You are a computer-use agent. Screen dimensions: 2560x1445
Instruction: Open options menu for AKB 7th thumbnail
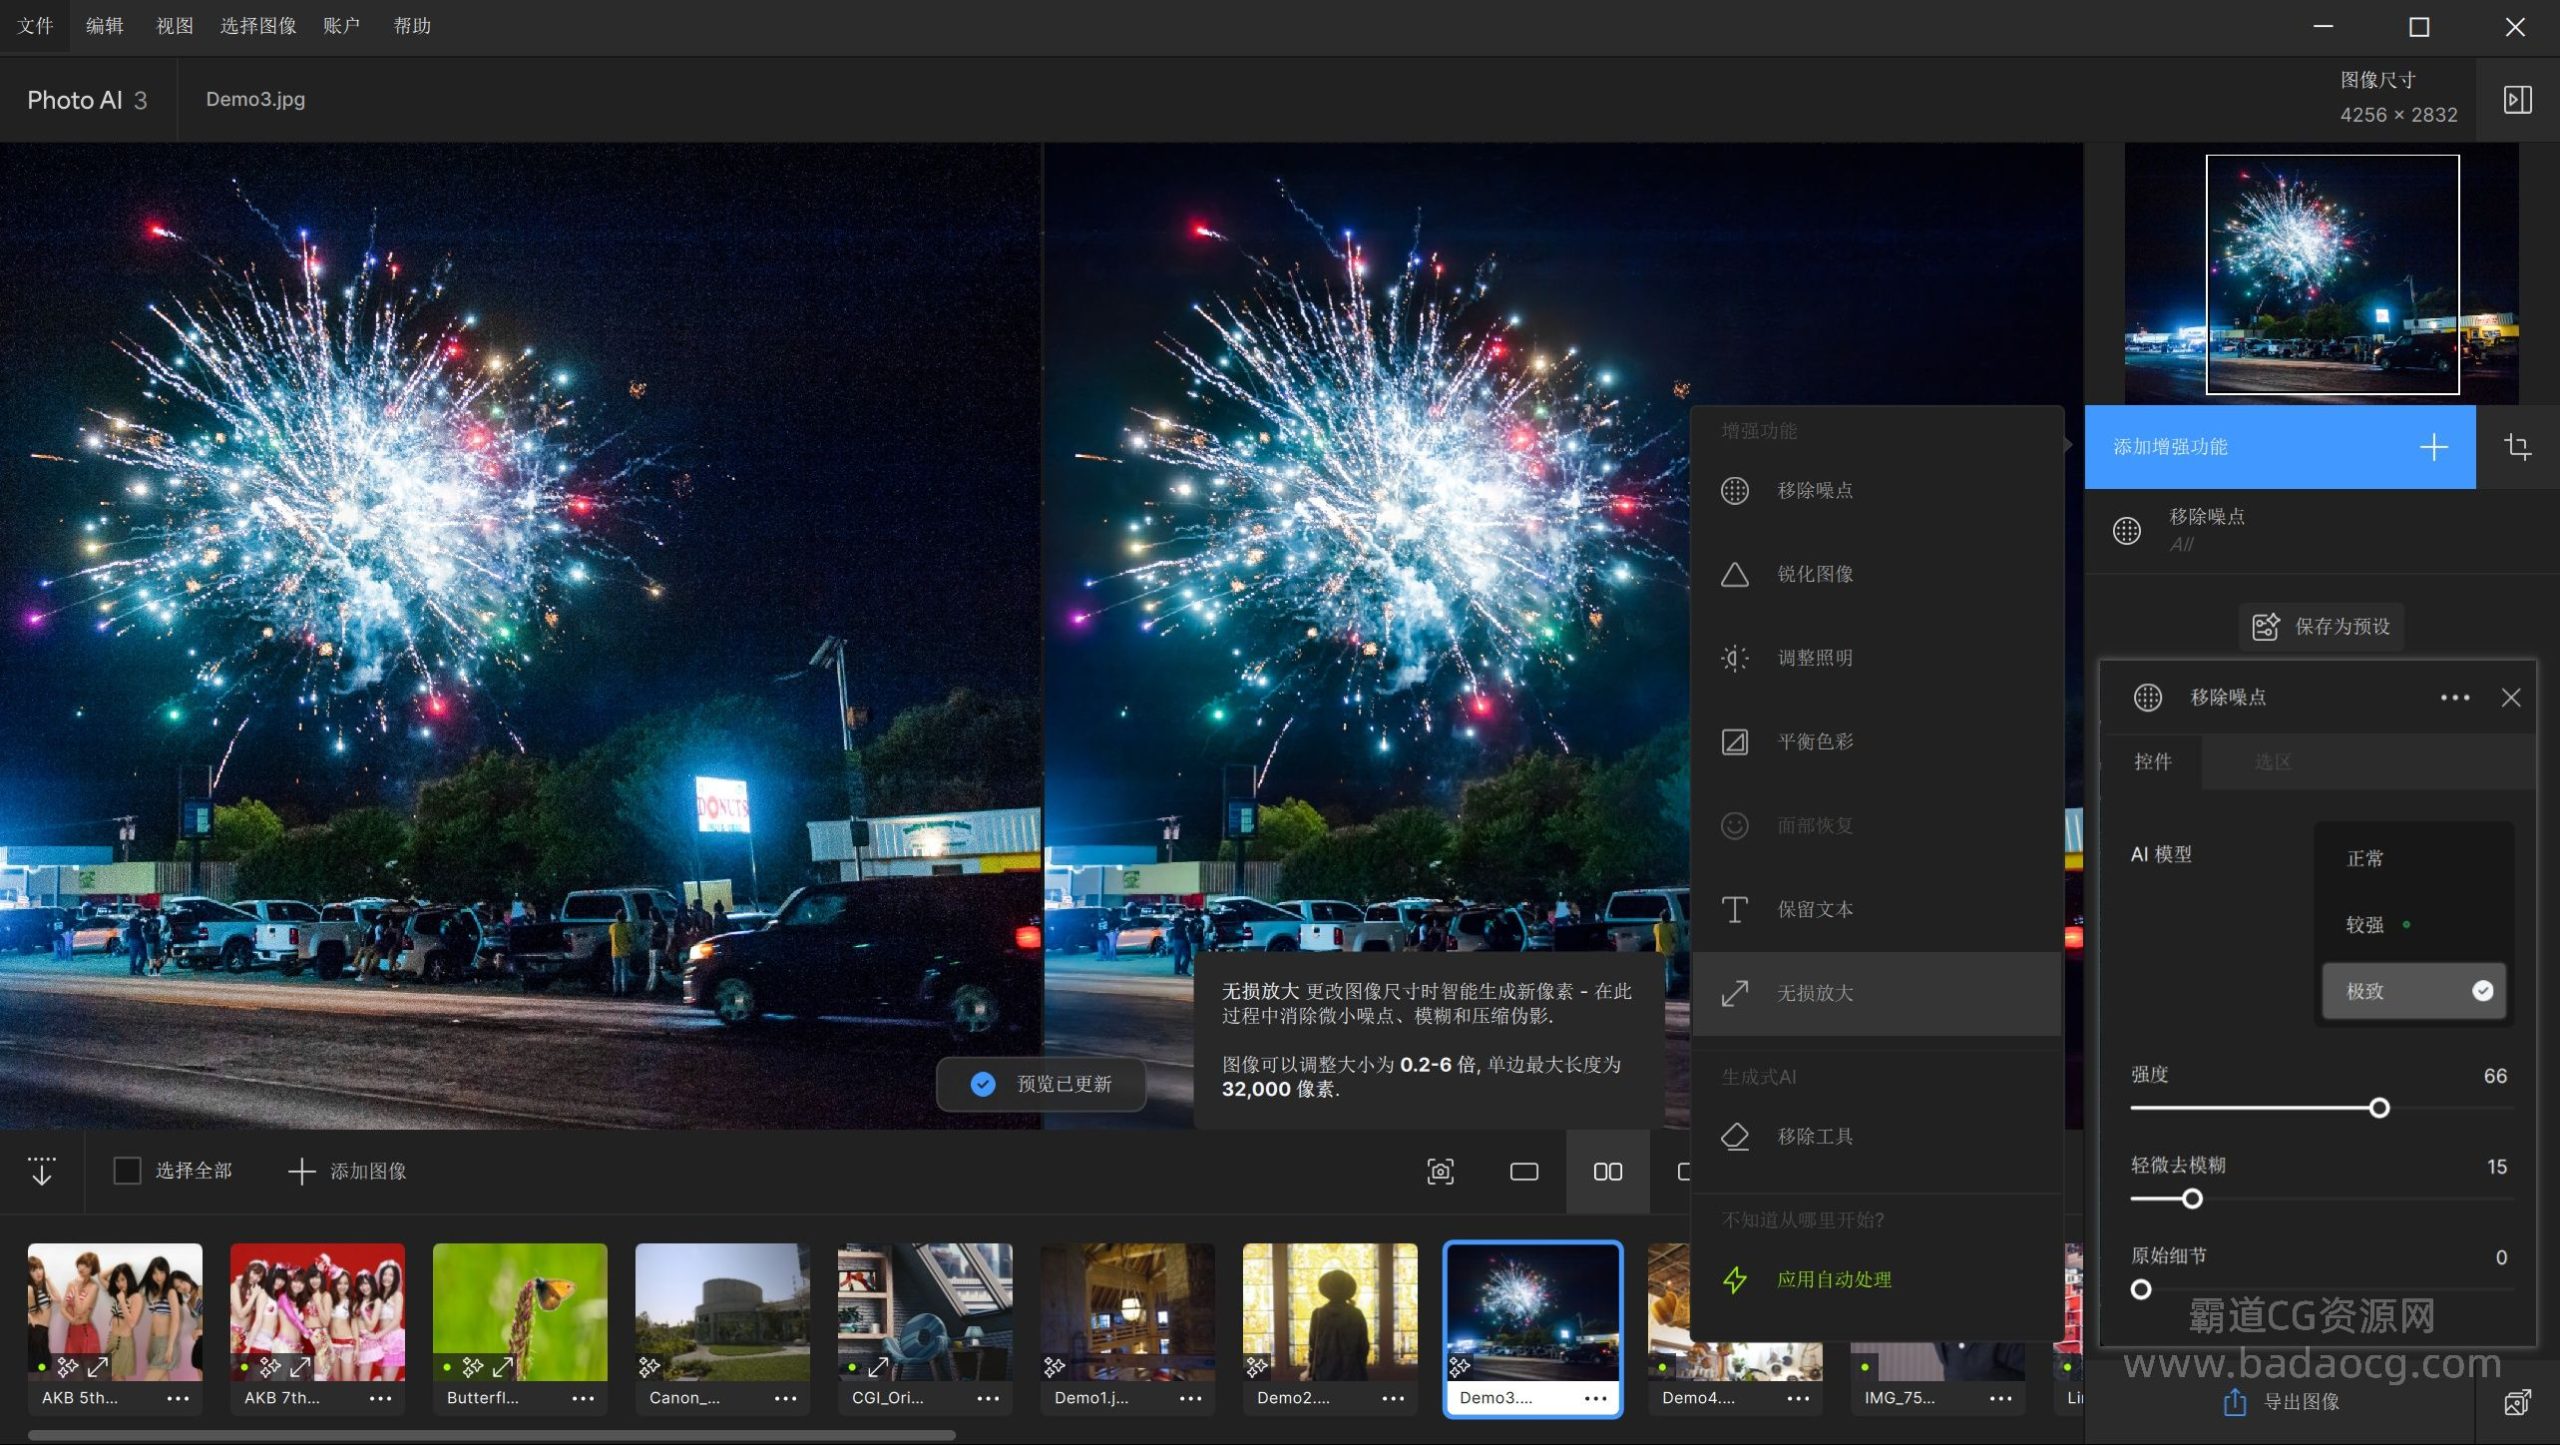[381, 1398]
